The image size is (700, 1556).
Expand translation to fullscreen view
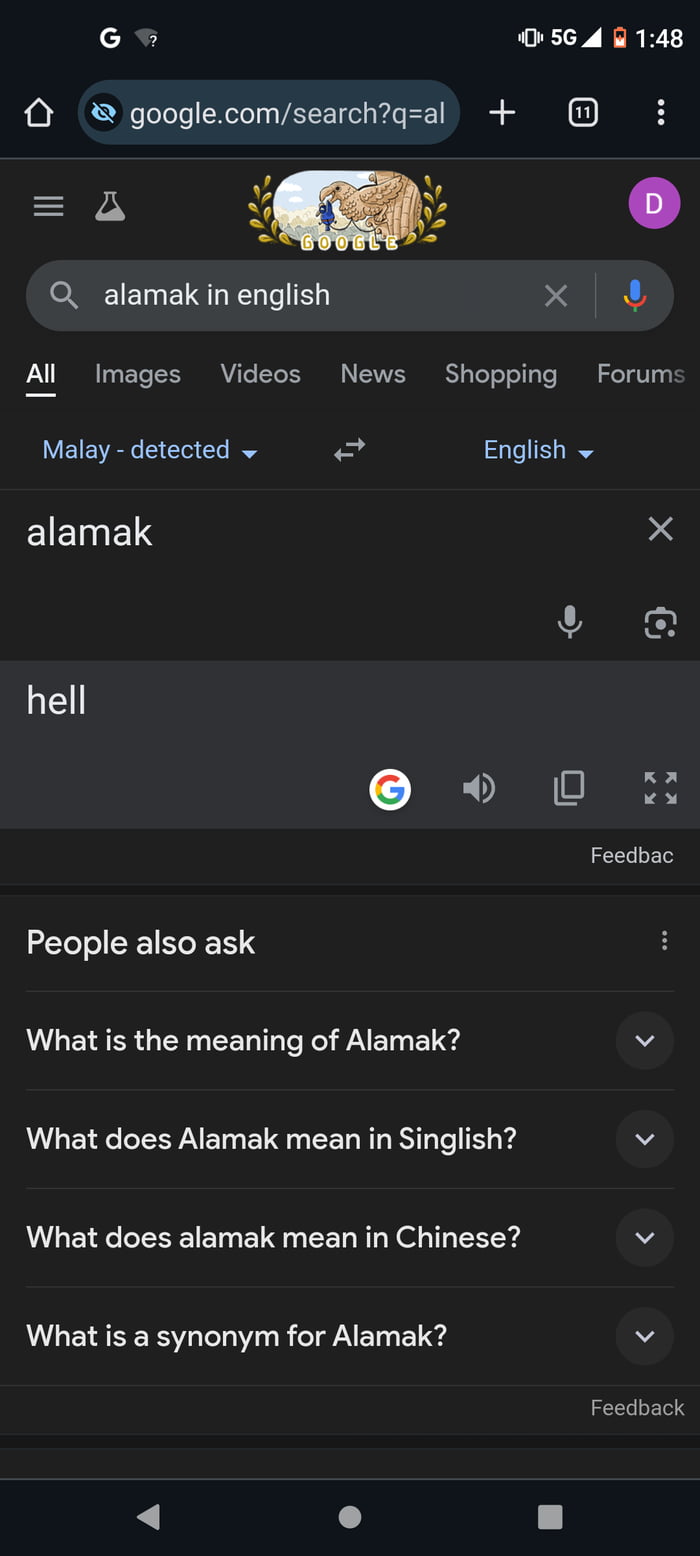660,788
